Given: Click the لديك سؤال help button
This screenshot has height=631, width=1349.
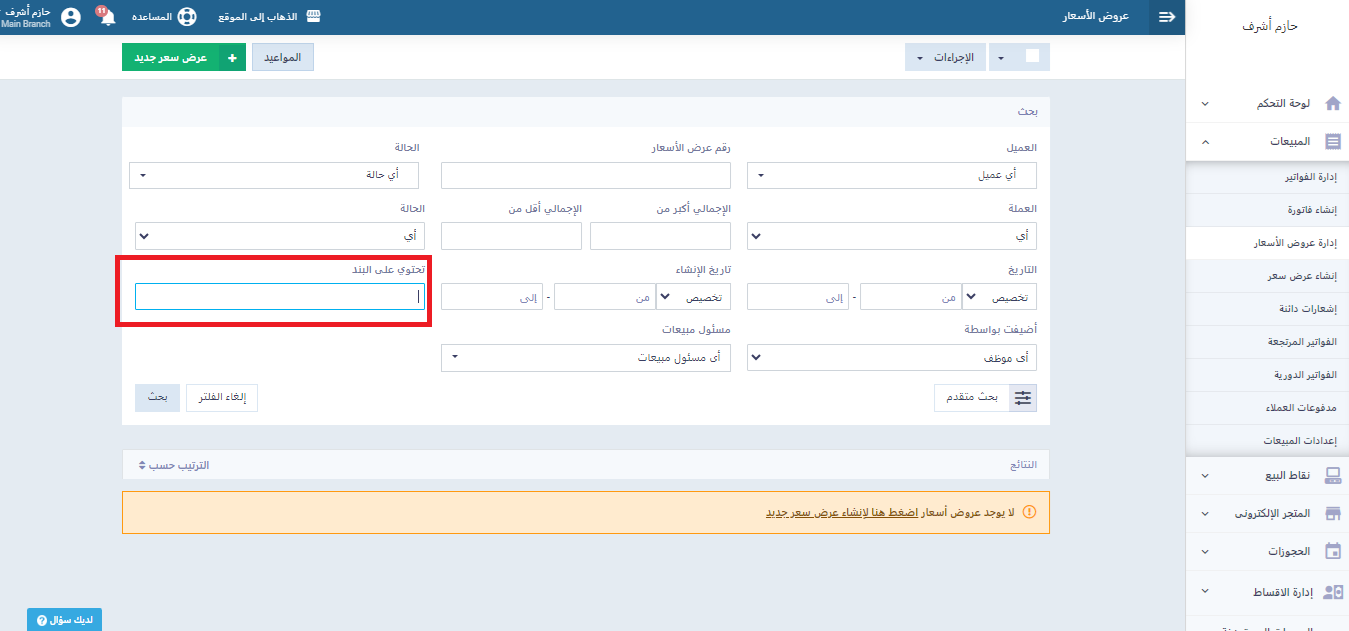Looking at the screenshot, I should pyautogui.click(x=64, y=620).
